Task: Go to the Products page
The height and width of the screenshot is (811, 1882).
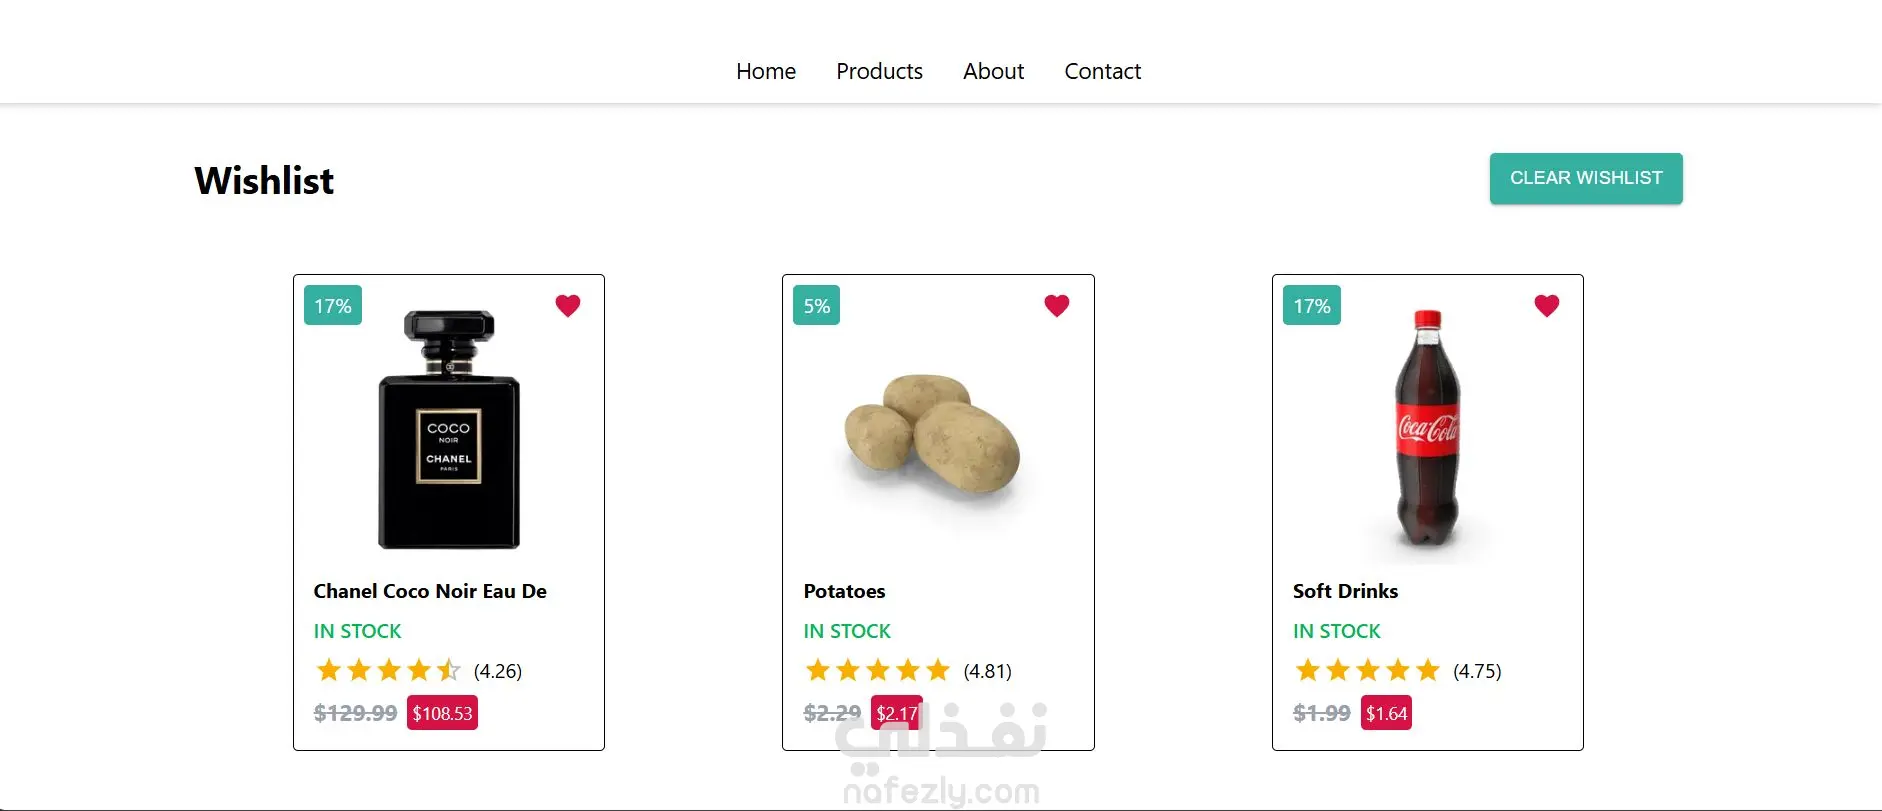Action: pos(879,71)
